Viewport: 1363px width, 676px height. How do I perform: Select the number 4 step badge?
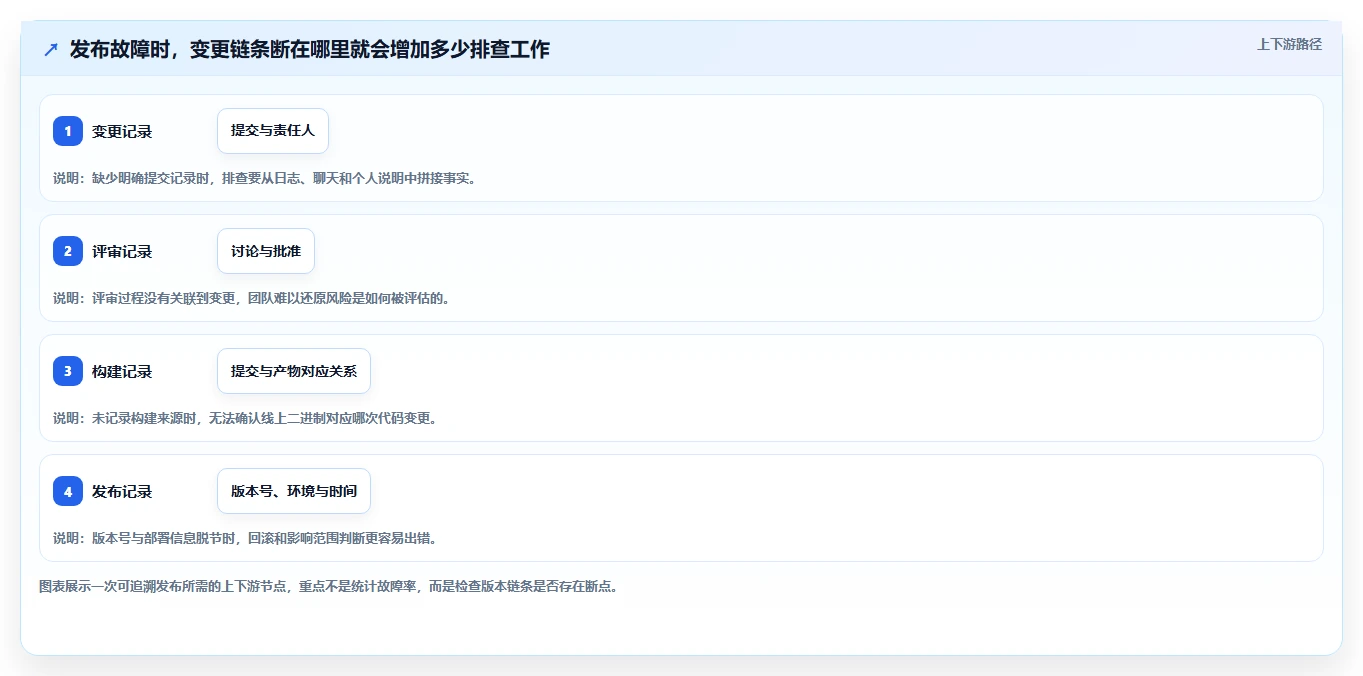coord(68,491)
